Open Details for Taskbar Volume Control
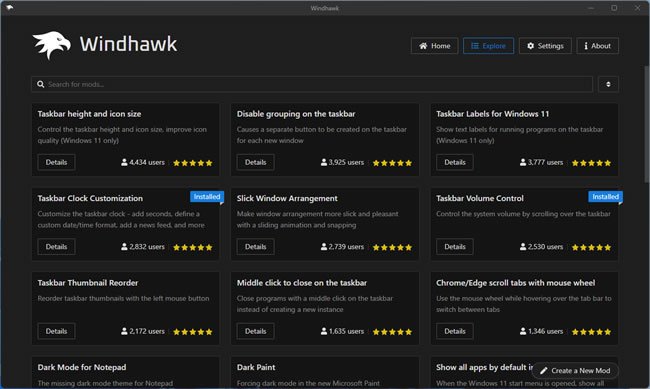 point(455,247)
